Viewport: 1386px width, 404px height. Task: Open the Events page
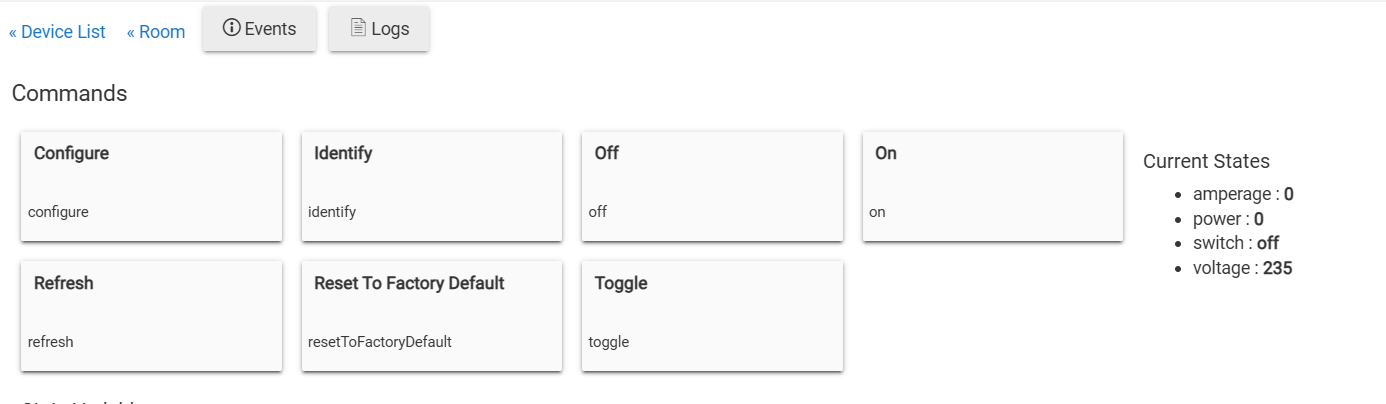260,29
